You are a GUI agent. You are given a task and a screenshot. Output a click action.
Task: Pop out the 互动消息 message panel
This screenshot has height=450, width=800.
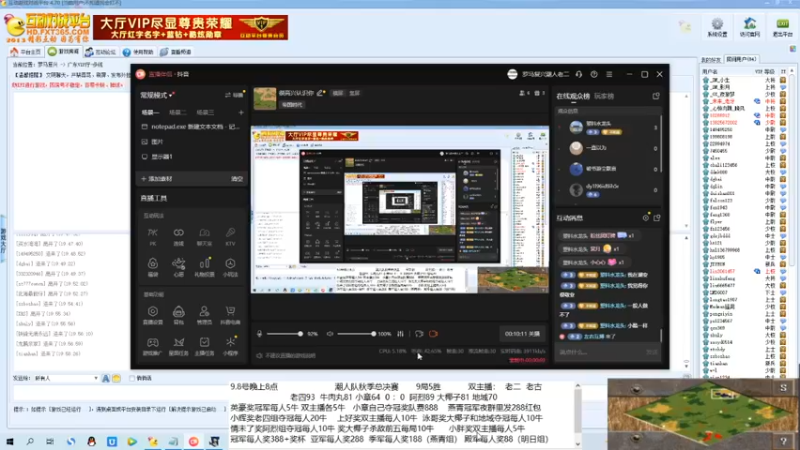pos(657,218)
